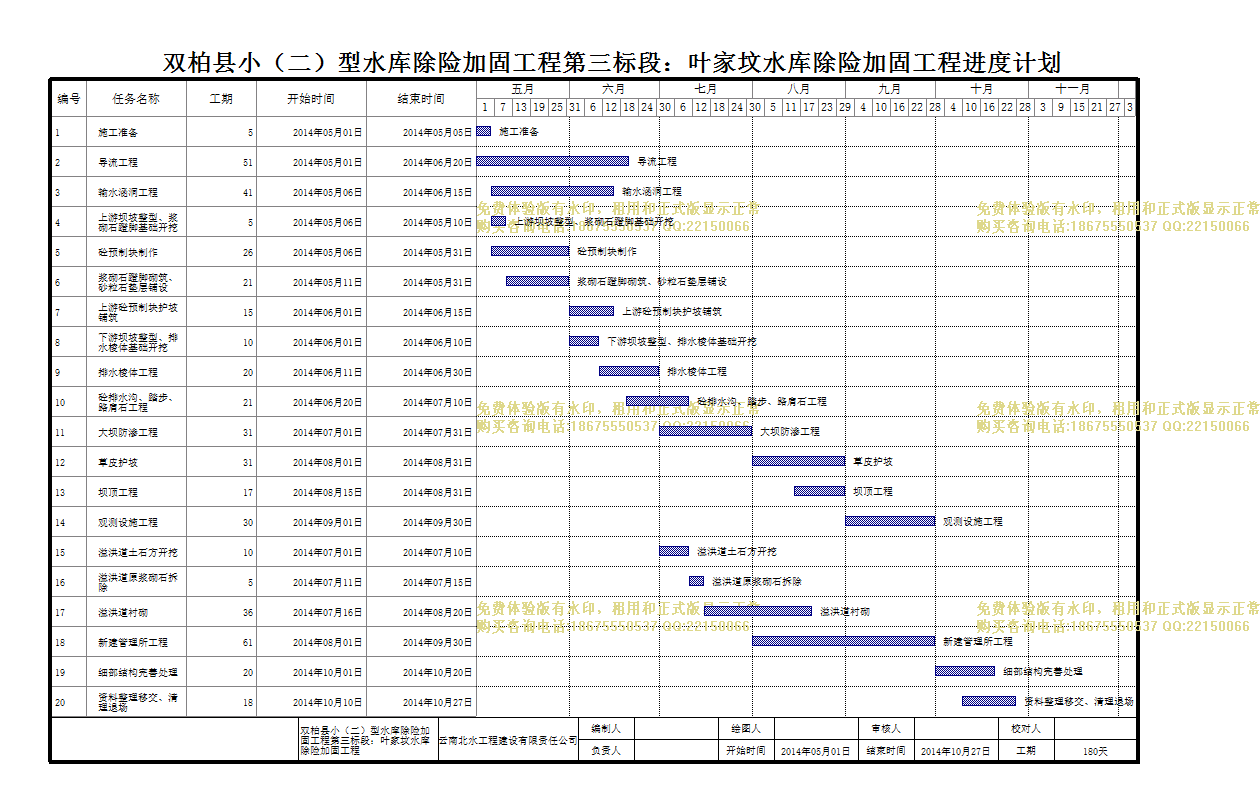
Task: Click task name 砼预制块制作 in the table
Action: (x=127, y=252)
